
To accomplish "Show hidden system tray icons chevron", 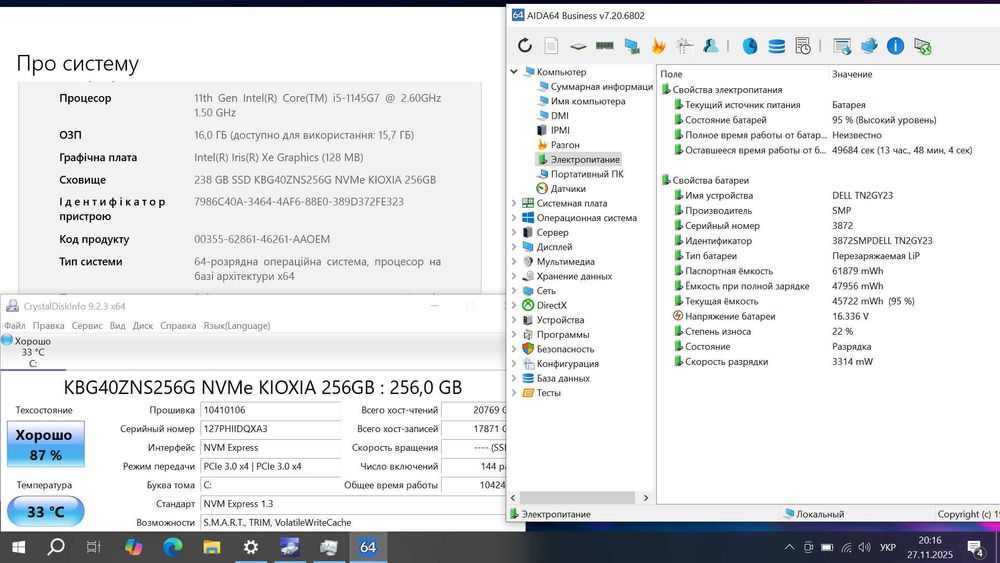I will point(790,547).
